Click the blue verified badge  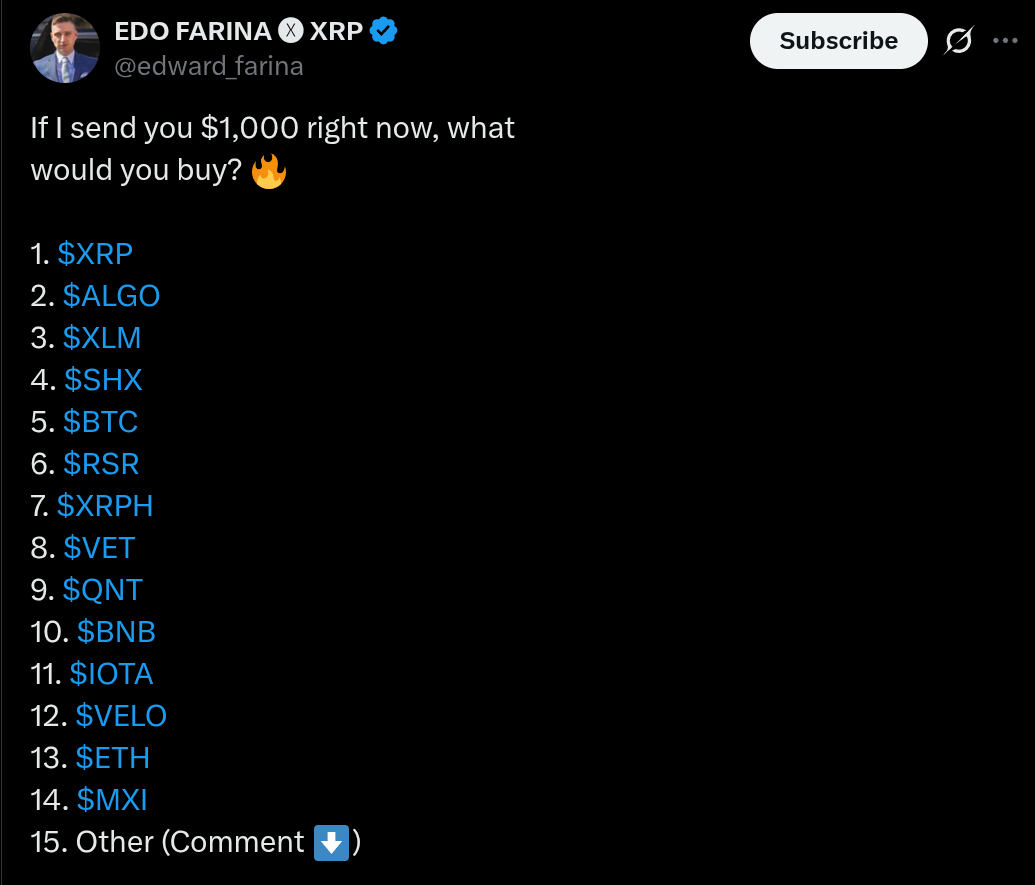pos(383,31)
